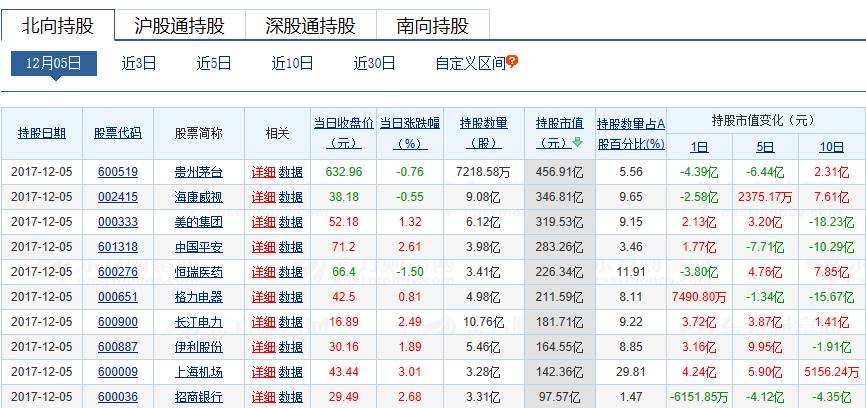This screenshot has height=408, width=866.
Task: Click 数据 link for 中国平安
Action: (291, 247)
